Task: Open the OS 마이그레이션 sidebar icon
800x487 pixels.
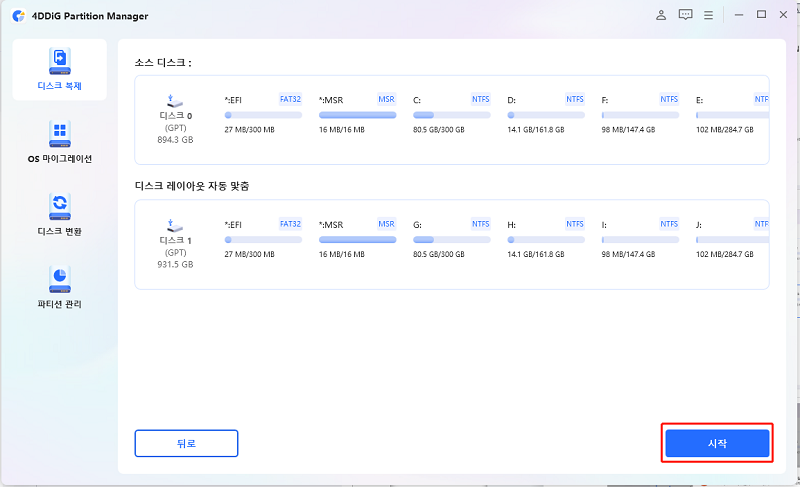Action: [x=60, y=134]
